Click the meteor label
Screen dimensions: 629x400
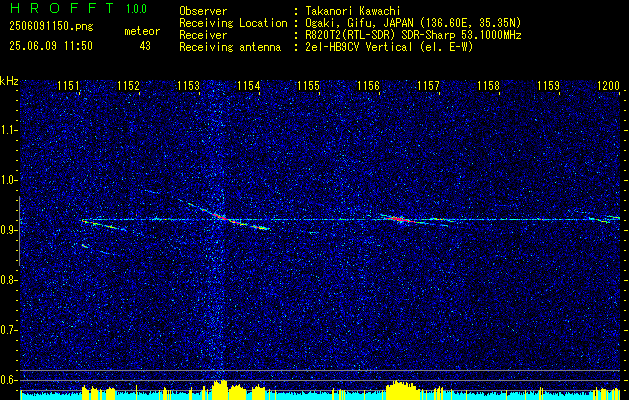coord(142,31)
